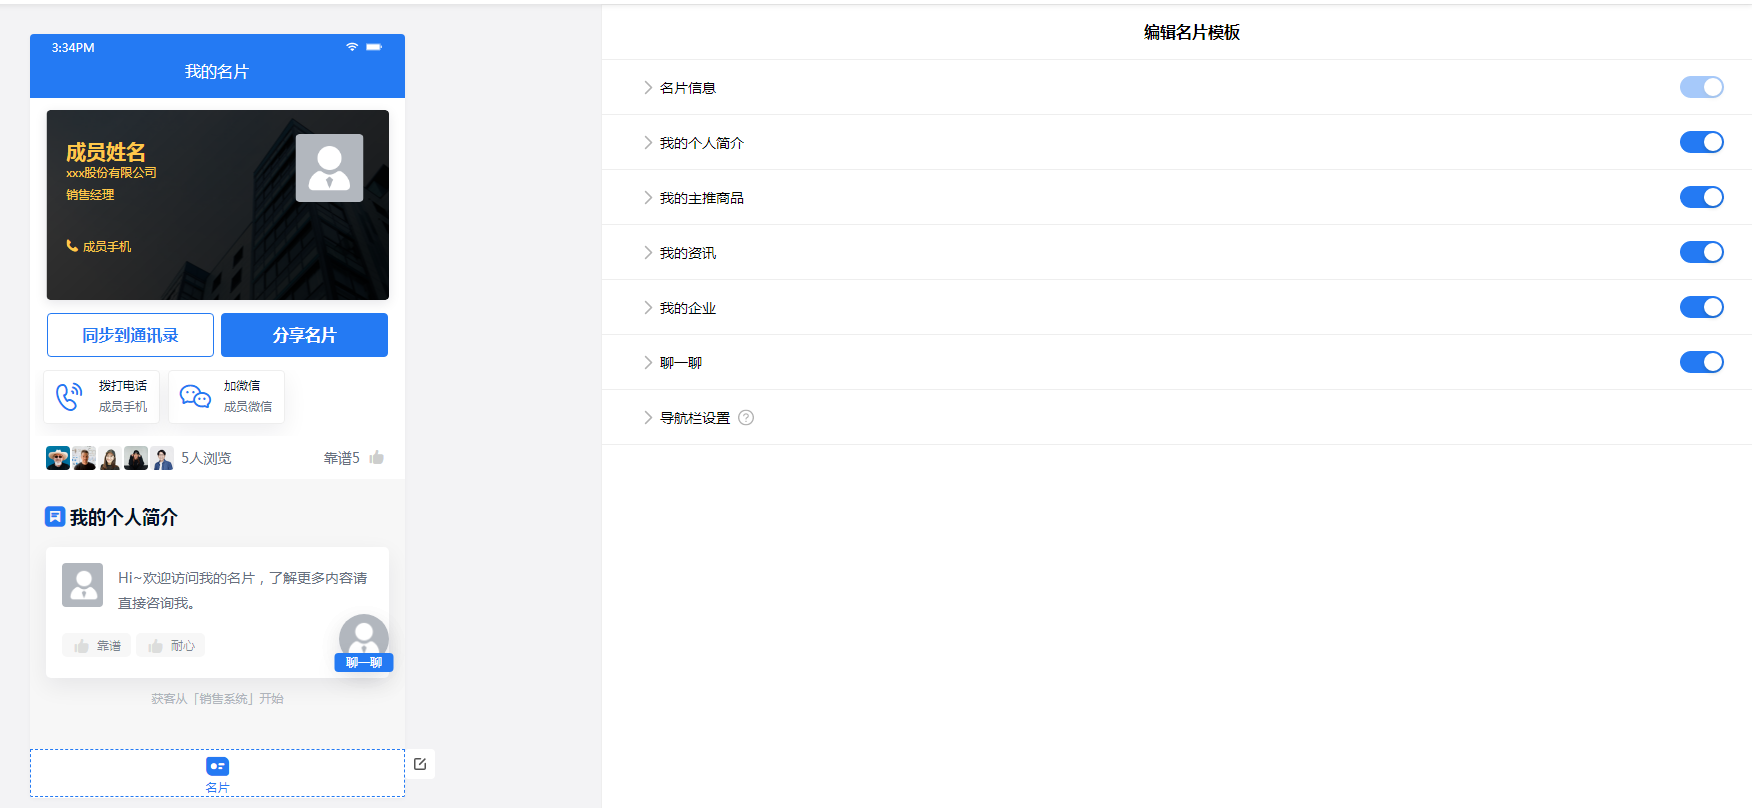Image resolution: width=1752 pixels, height=808 pixels.
Task: Click the 分享名片 button
Action: 304,335
